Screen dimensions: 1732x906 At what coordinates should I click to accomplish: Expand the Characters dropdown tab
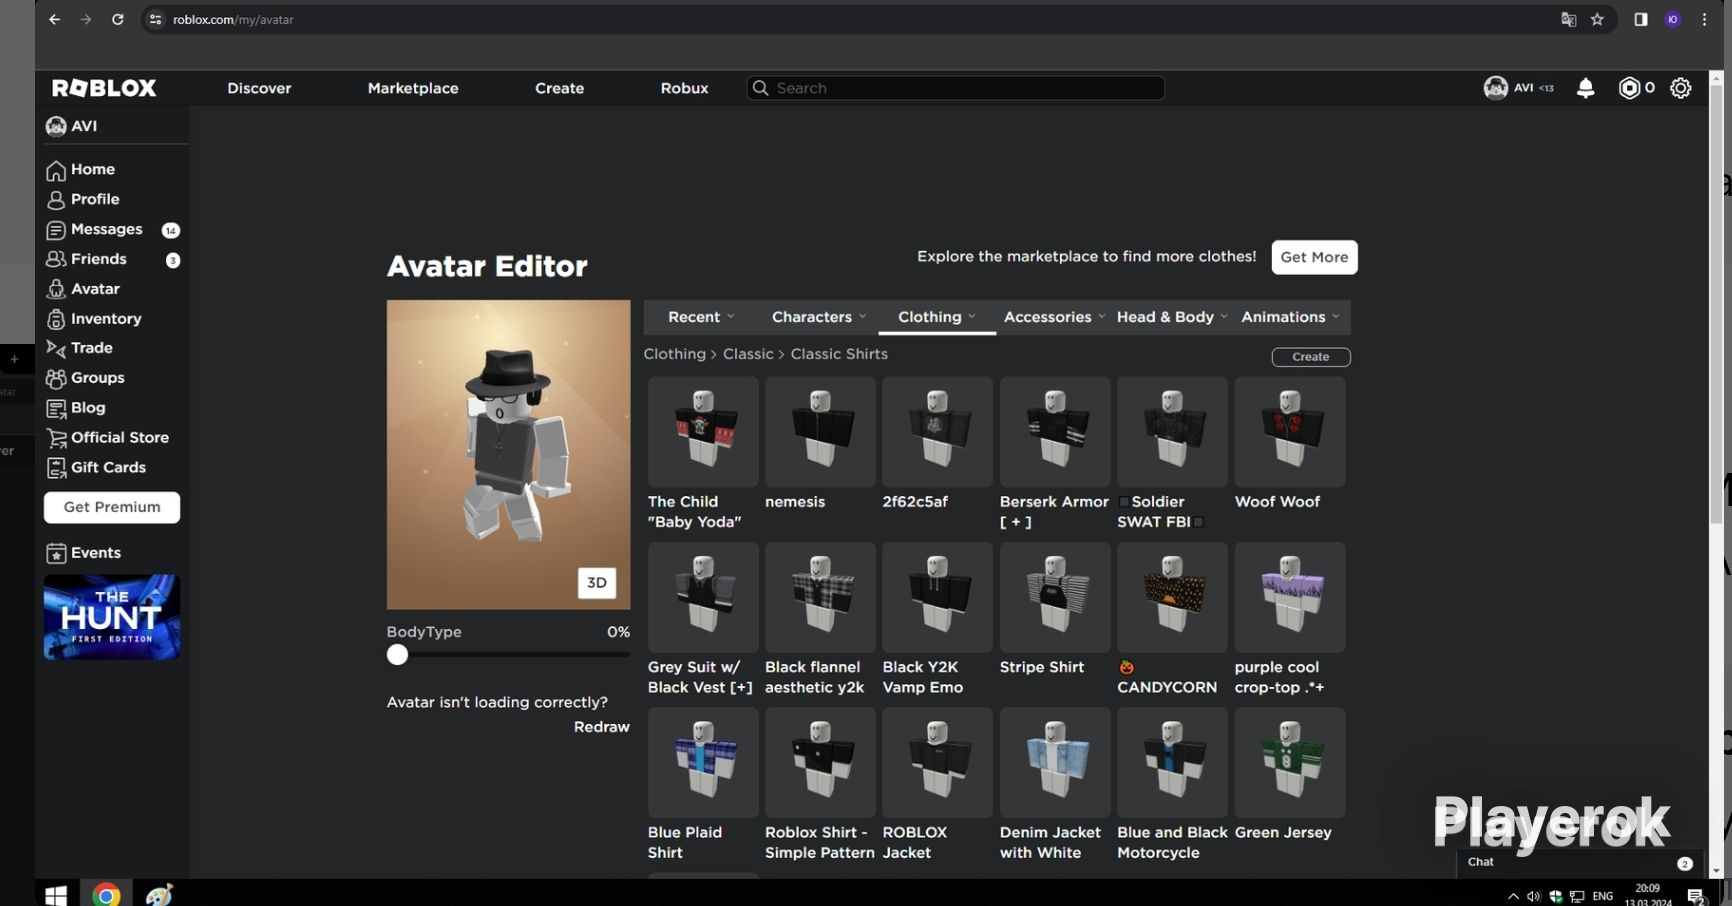[x=819, y=317]
